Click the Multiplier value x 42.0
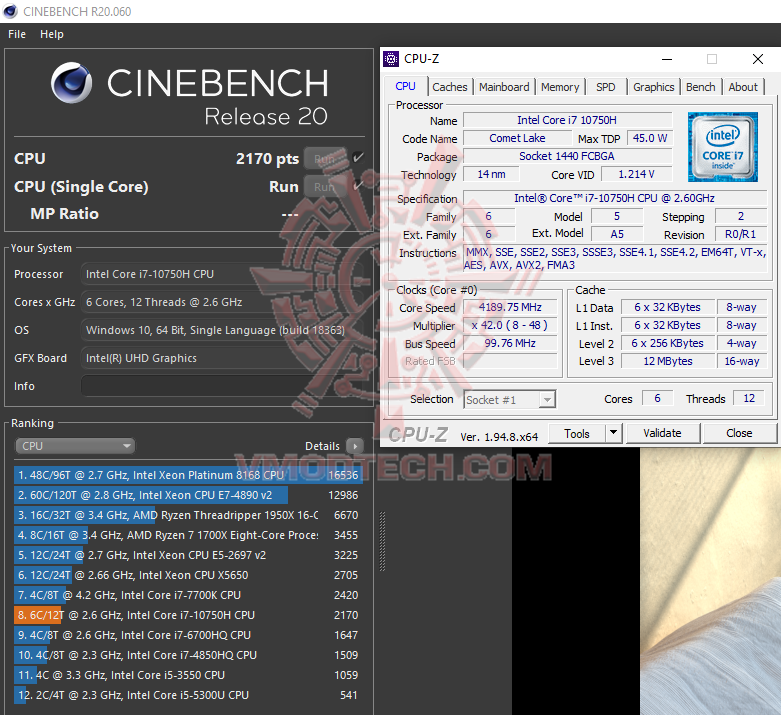The height and width of the screenshot is (715, 781). click(510, 325)
